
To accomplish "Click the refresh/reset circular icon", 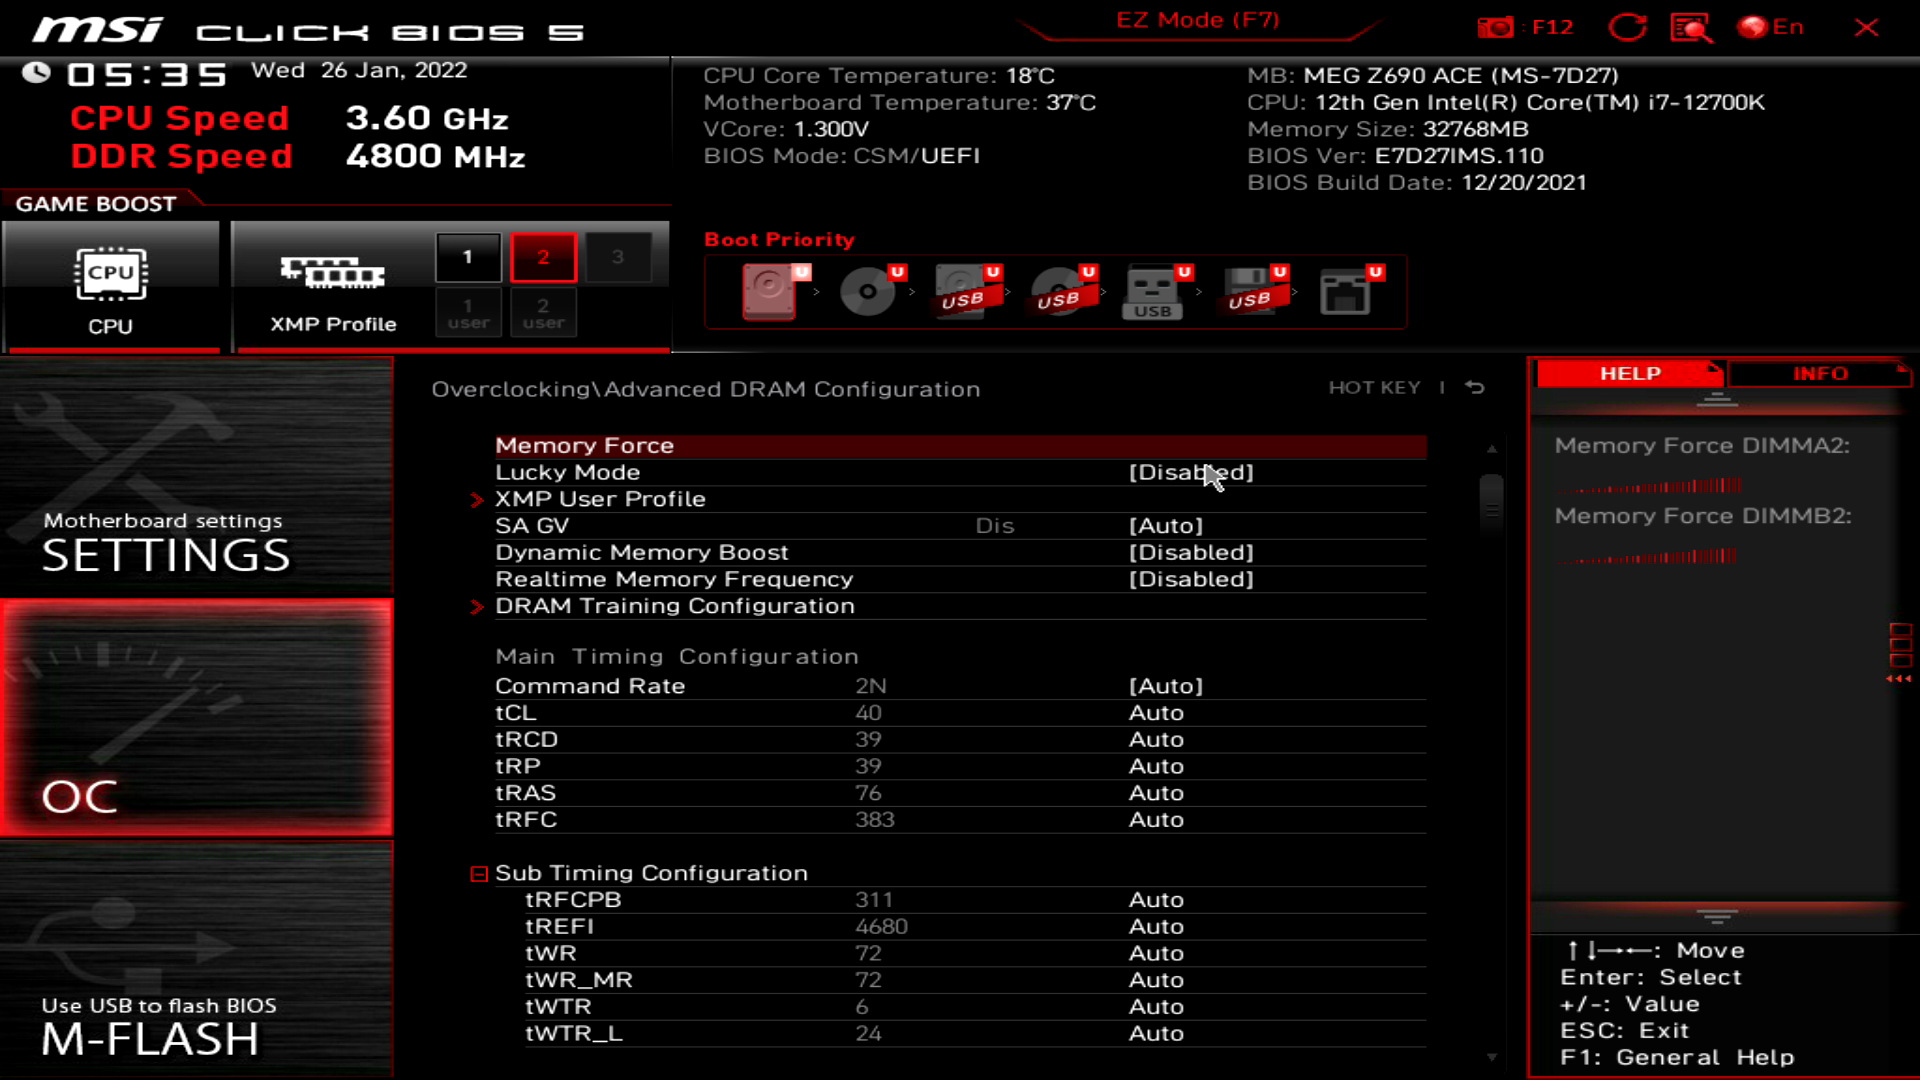I will click(1627, 26).
